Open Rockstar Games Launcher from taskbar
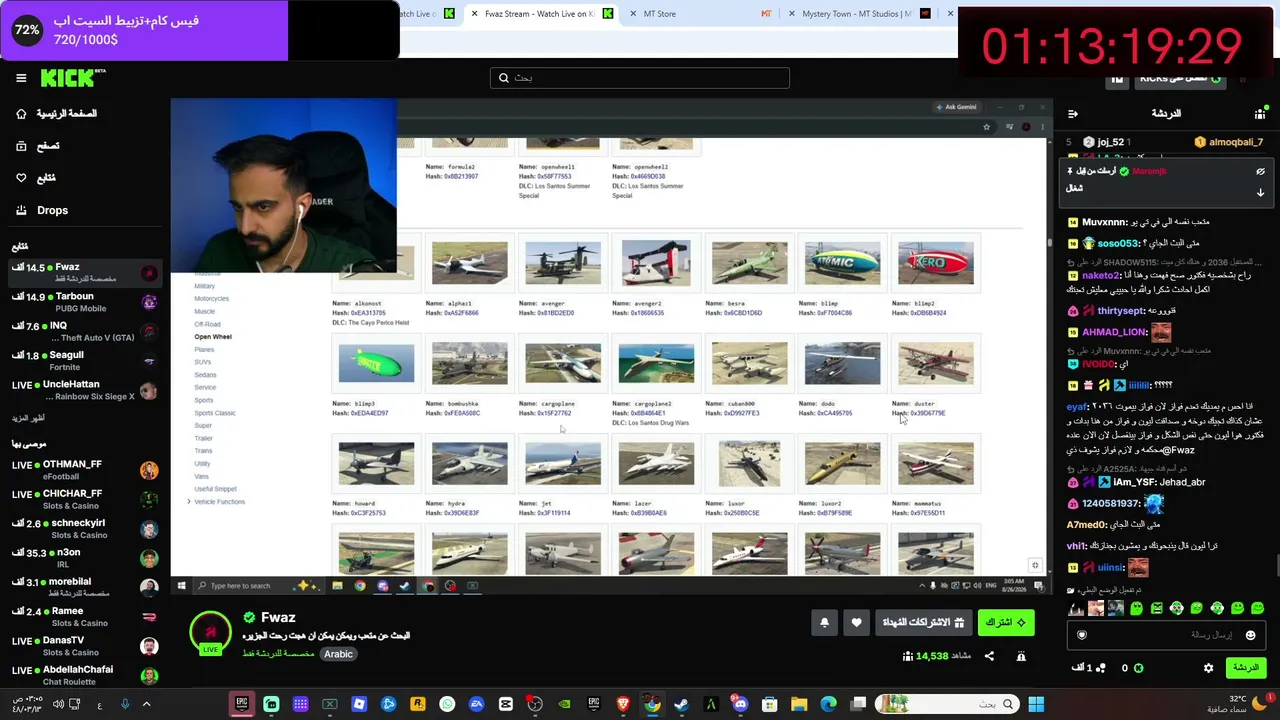Image resolution: width=1280 pixels, height=720 pixels. click(x=418, y=704)
